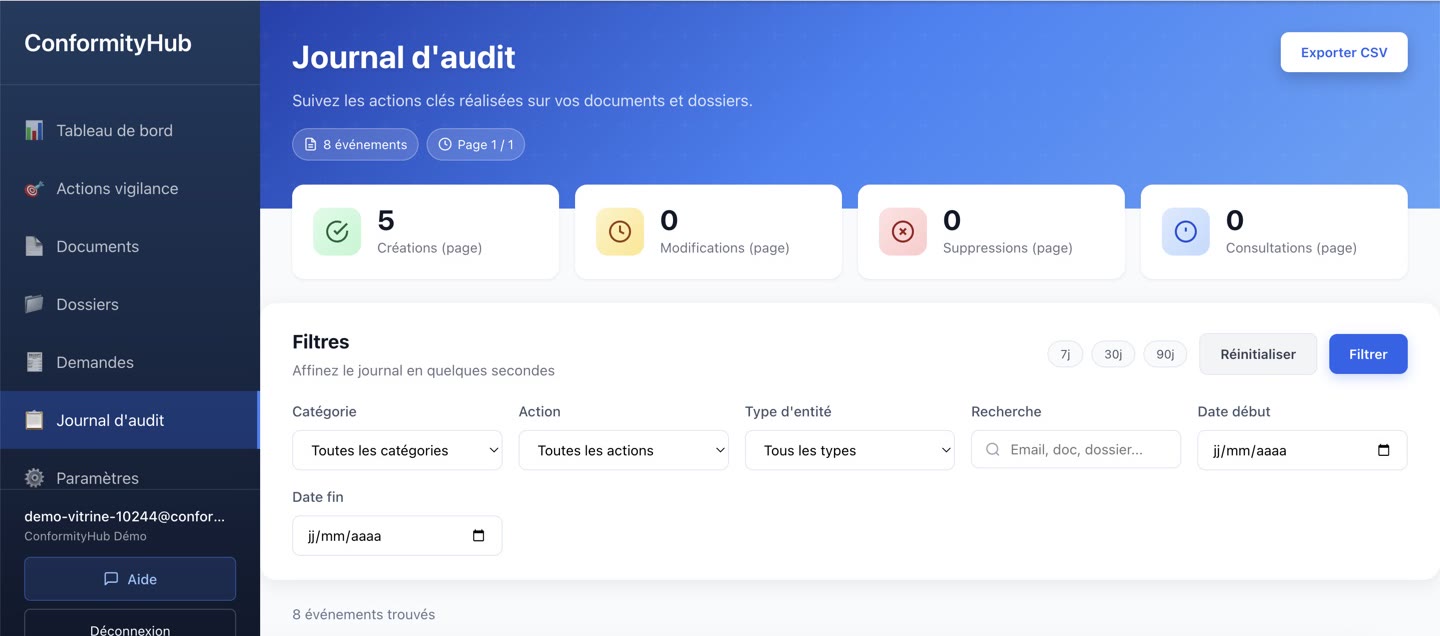Click the Tableau de bord chart icon
This screenshot has width=1440, height=636.
point(34,130)
